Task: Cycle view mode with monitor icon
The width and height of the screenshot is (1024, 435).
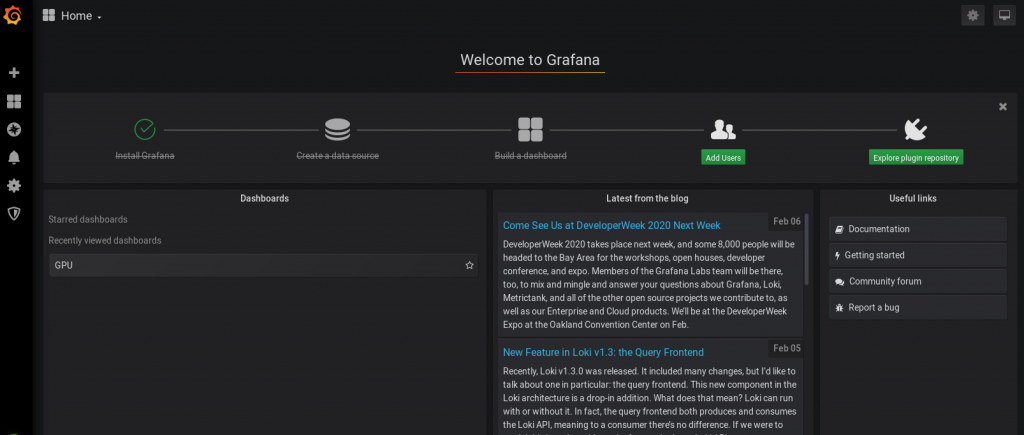Action: [x=1004, y=15]
